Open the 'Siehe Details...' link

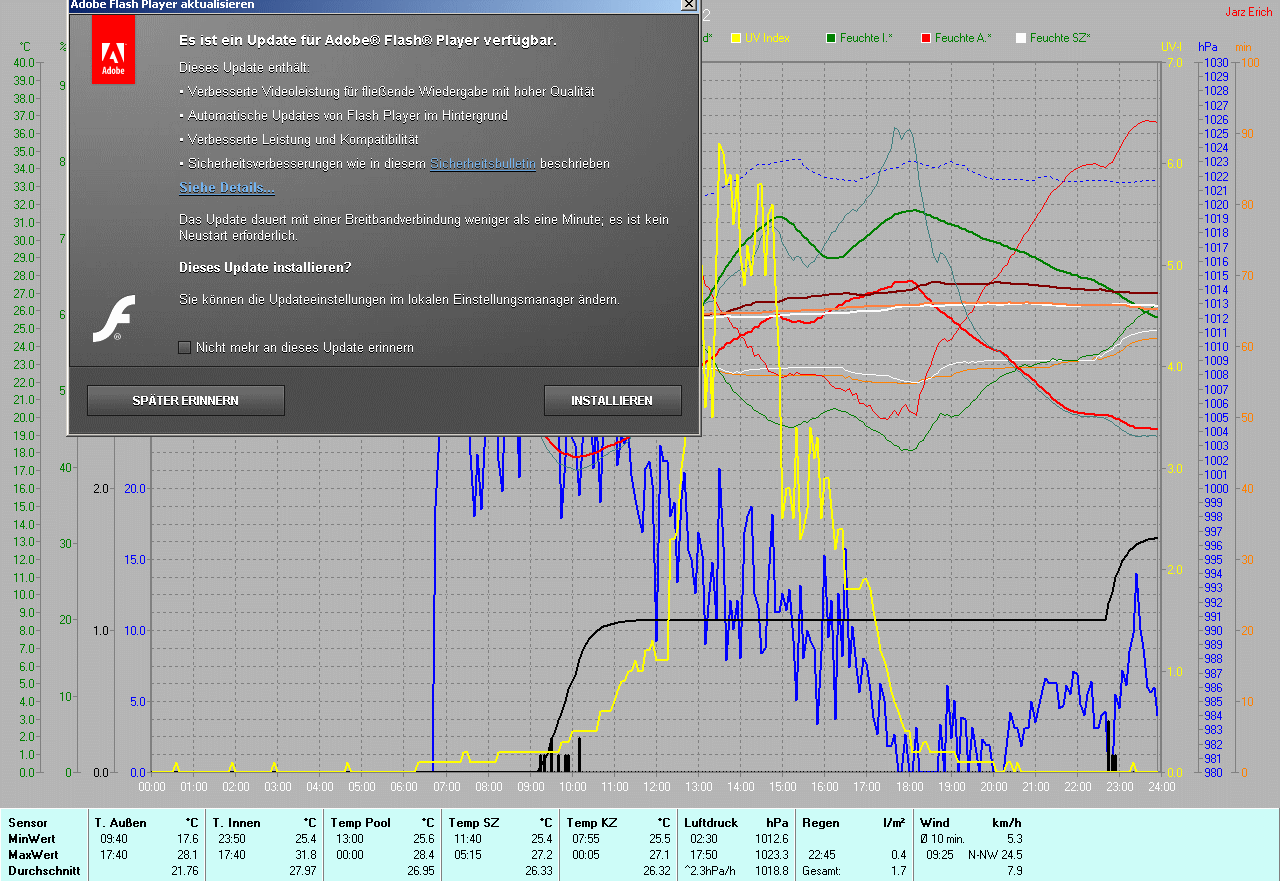tap(226, 188)
